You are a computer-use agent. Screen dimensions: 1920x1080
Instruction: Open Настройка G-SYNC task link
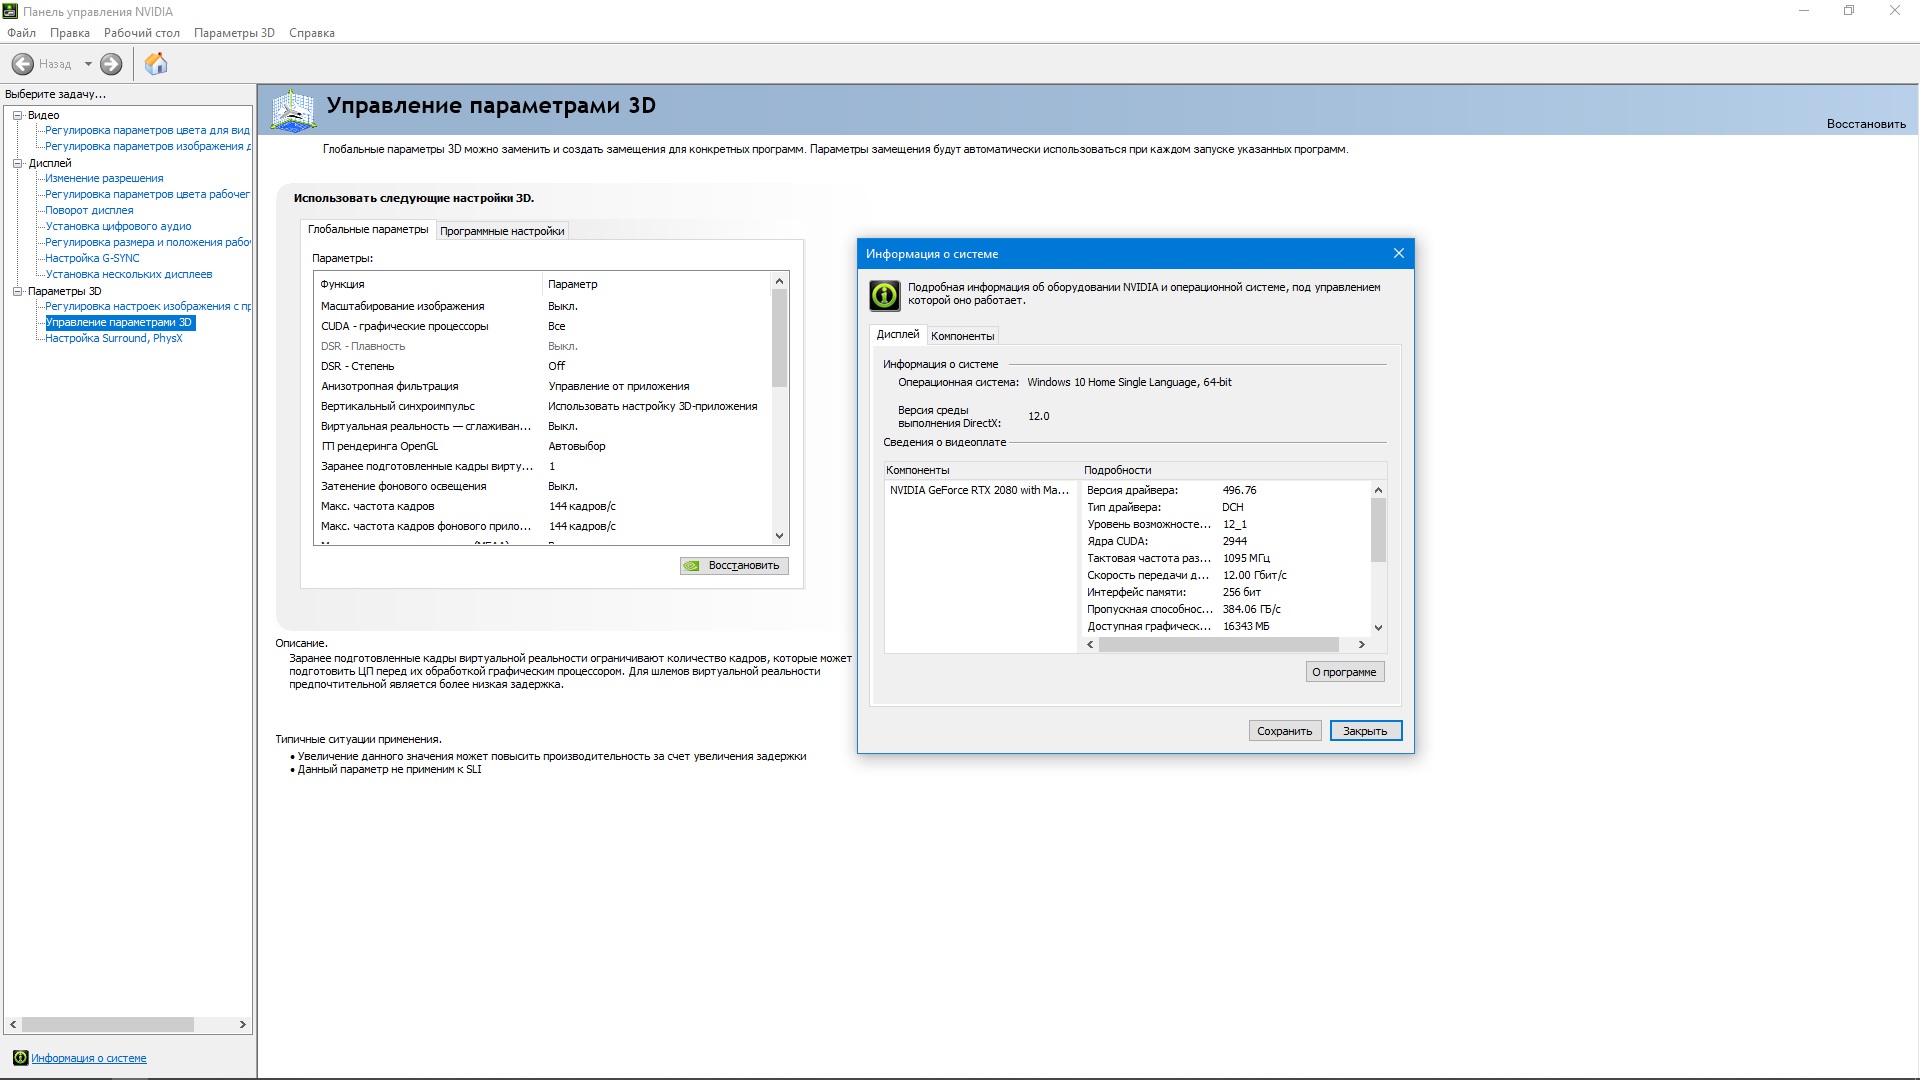[92, 258]
